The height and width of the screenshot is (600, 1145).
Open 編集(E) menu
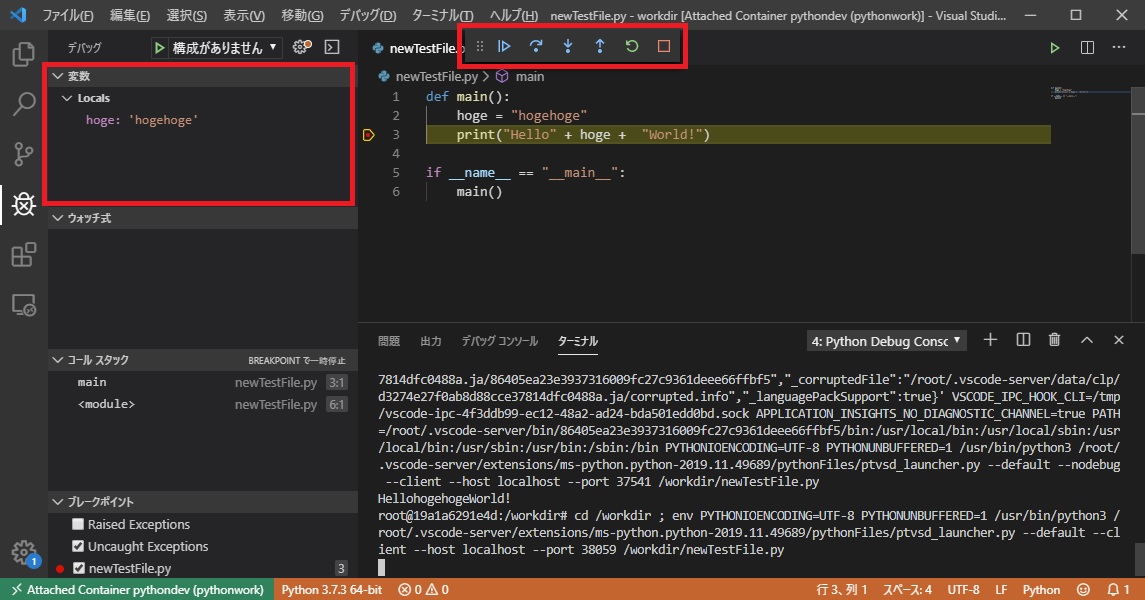coord(129,15)
